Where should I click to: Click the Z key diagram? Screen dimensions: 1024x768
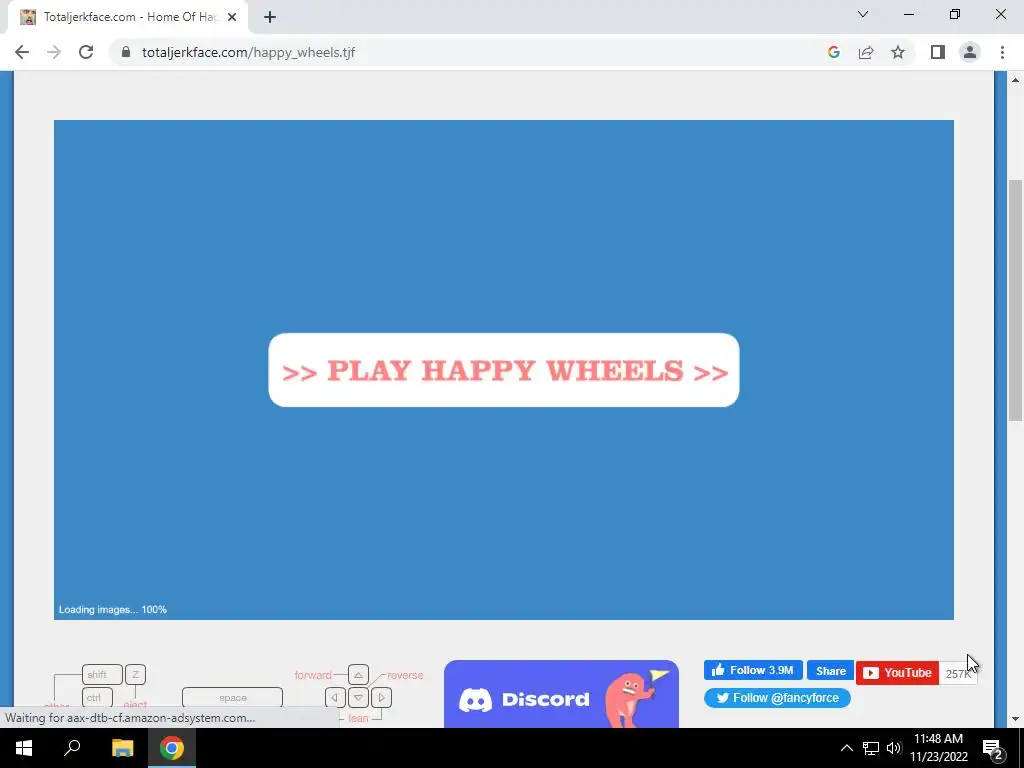pyautogui.click(x=135, y=675)
